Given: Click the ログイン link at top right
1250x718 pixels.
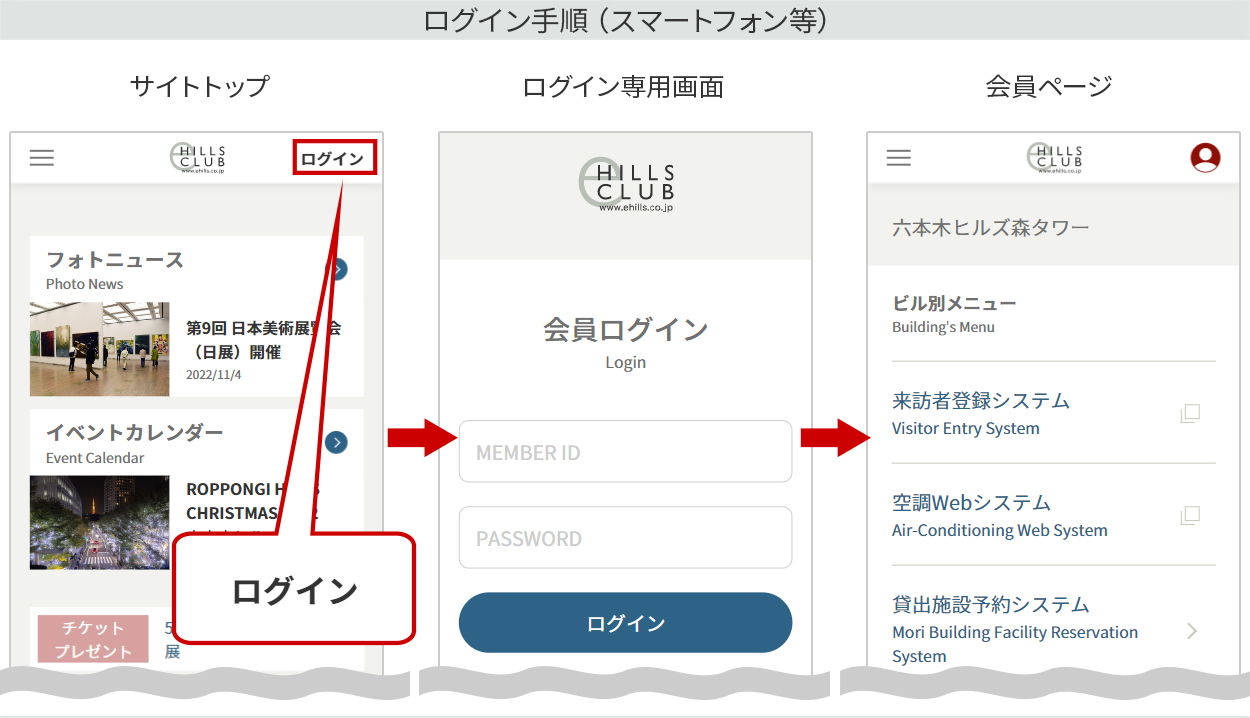Looking at the screenshot, I should [334, 158].
